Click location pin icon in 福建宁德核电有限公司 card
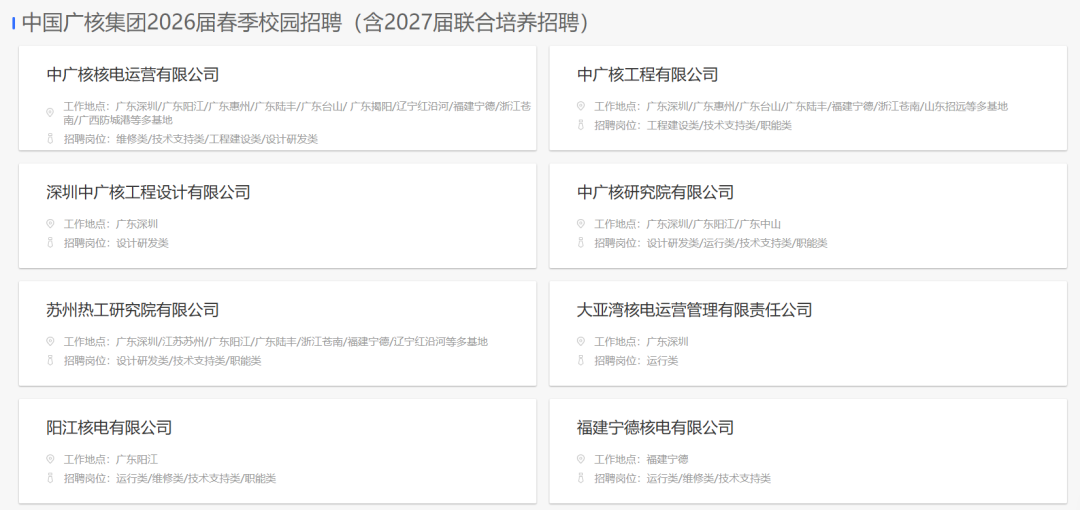The image size is (1080, 510). click(x=581, y=460)
